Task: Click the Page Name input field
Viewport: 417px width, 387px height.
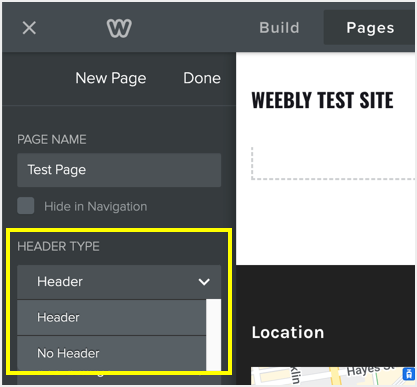Action: [x=119, y=170]
